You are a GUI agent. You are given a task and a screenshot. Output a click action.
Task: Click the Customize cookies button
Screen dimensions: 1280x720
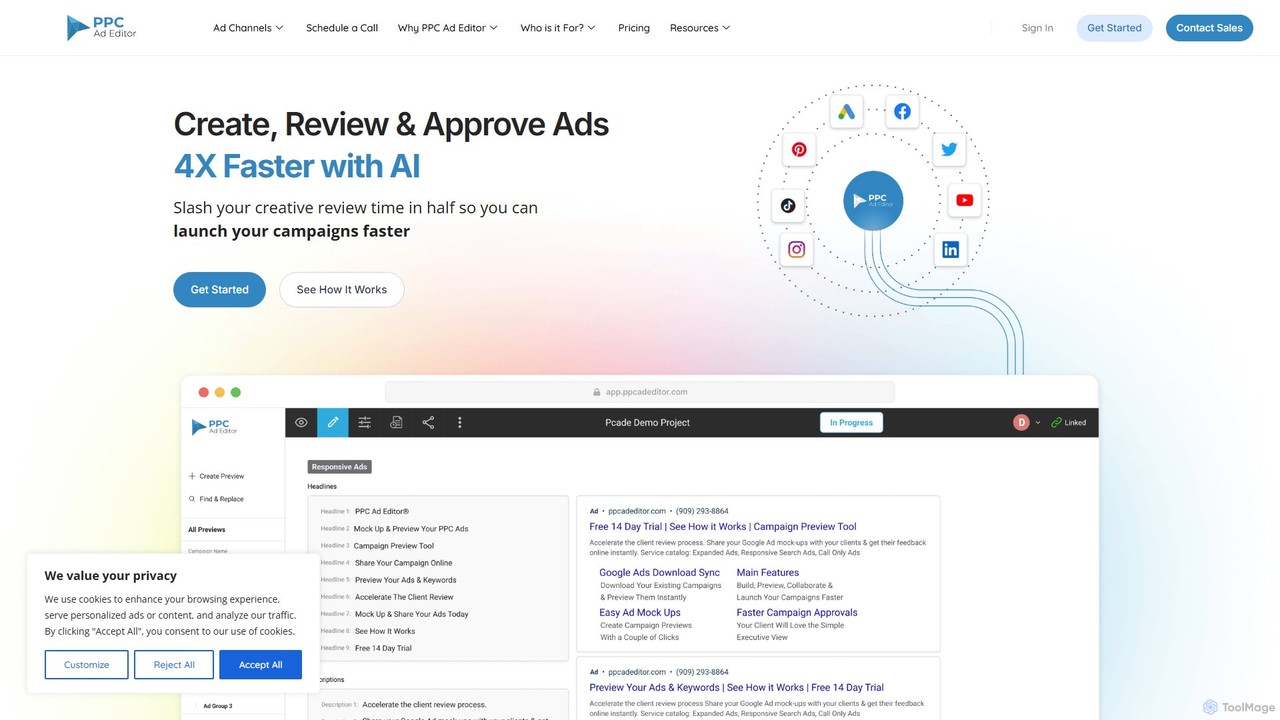86,665
